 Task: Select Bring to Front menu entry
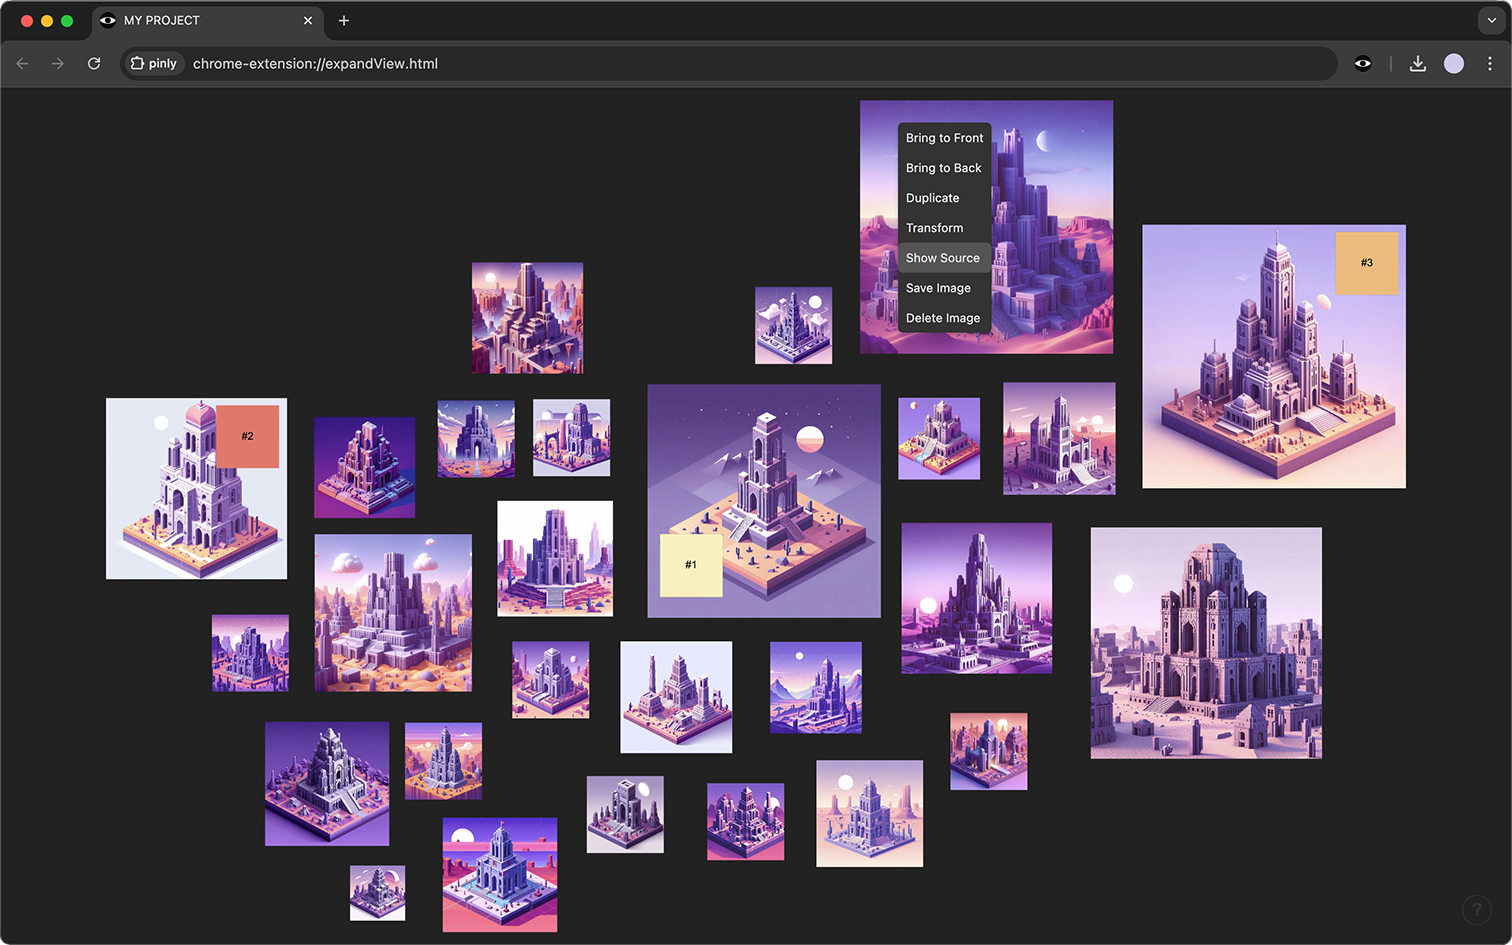tap(944, 138)
